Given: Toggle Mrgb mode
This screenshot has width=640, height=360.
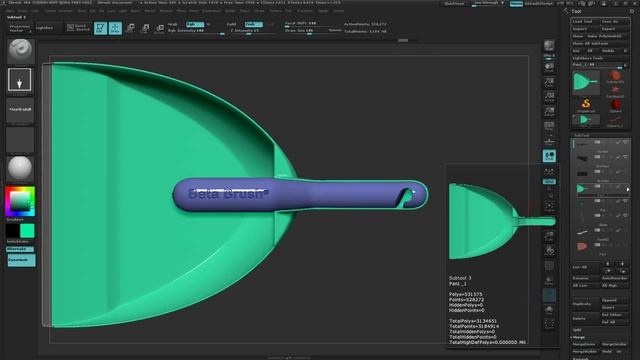Looking at the screenshot, I should (173, 24).
